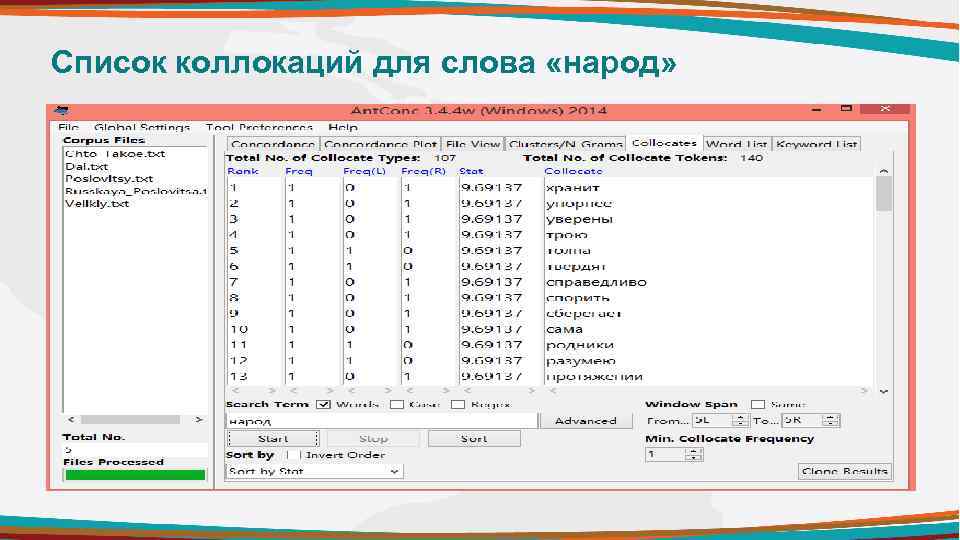Open the Sort by Stat dropdown
Viewport: 960px width, 540px height.
point(315,471)
